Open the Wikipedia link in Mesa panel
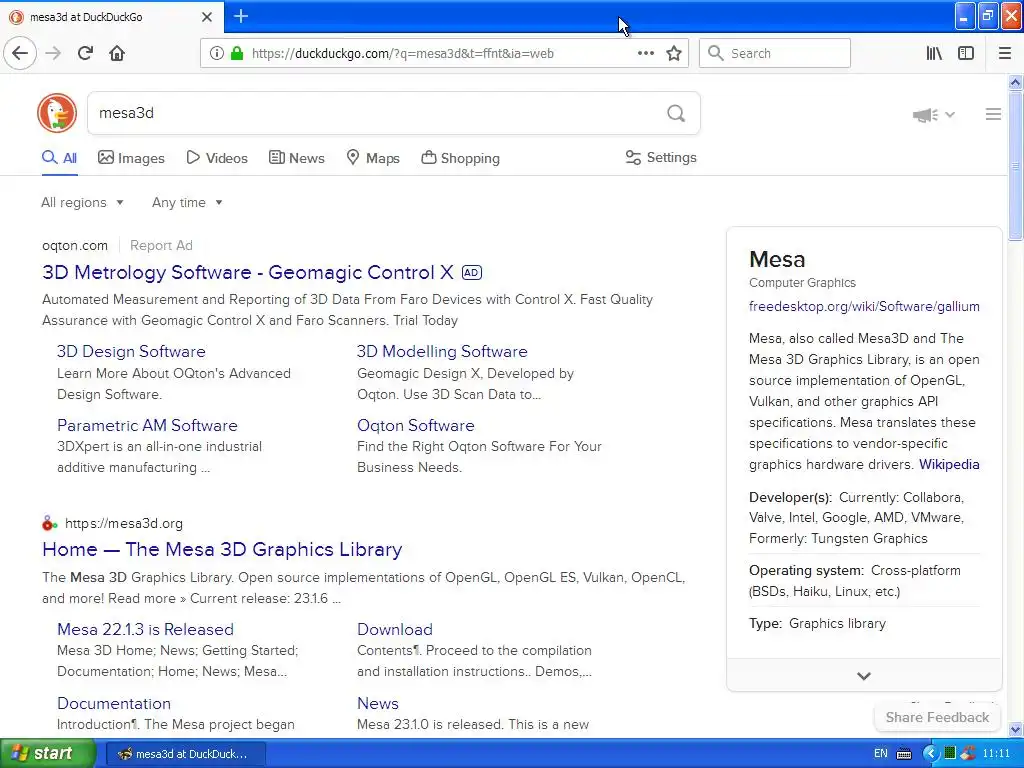The width and height of the screenshot is (1024, 768). click(x=949, y=464)
